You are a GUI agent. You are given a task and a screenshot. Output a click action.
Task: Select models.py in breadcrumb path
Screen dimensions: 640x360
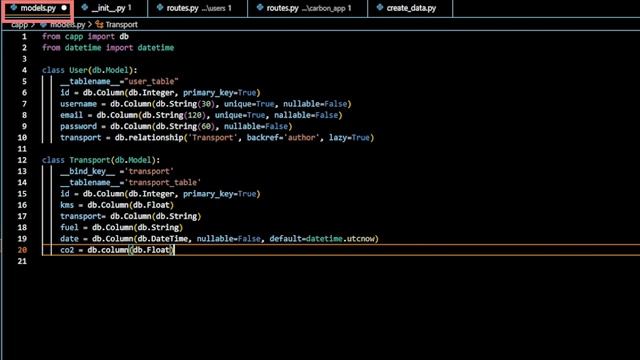click(x=68, y=24)
